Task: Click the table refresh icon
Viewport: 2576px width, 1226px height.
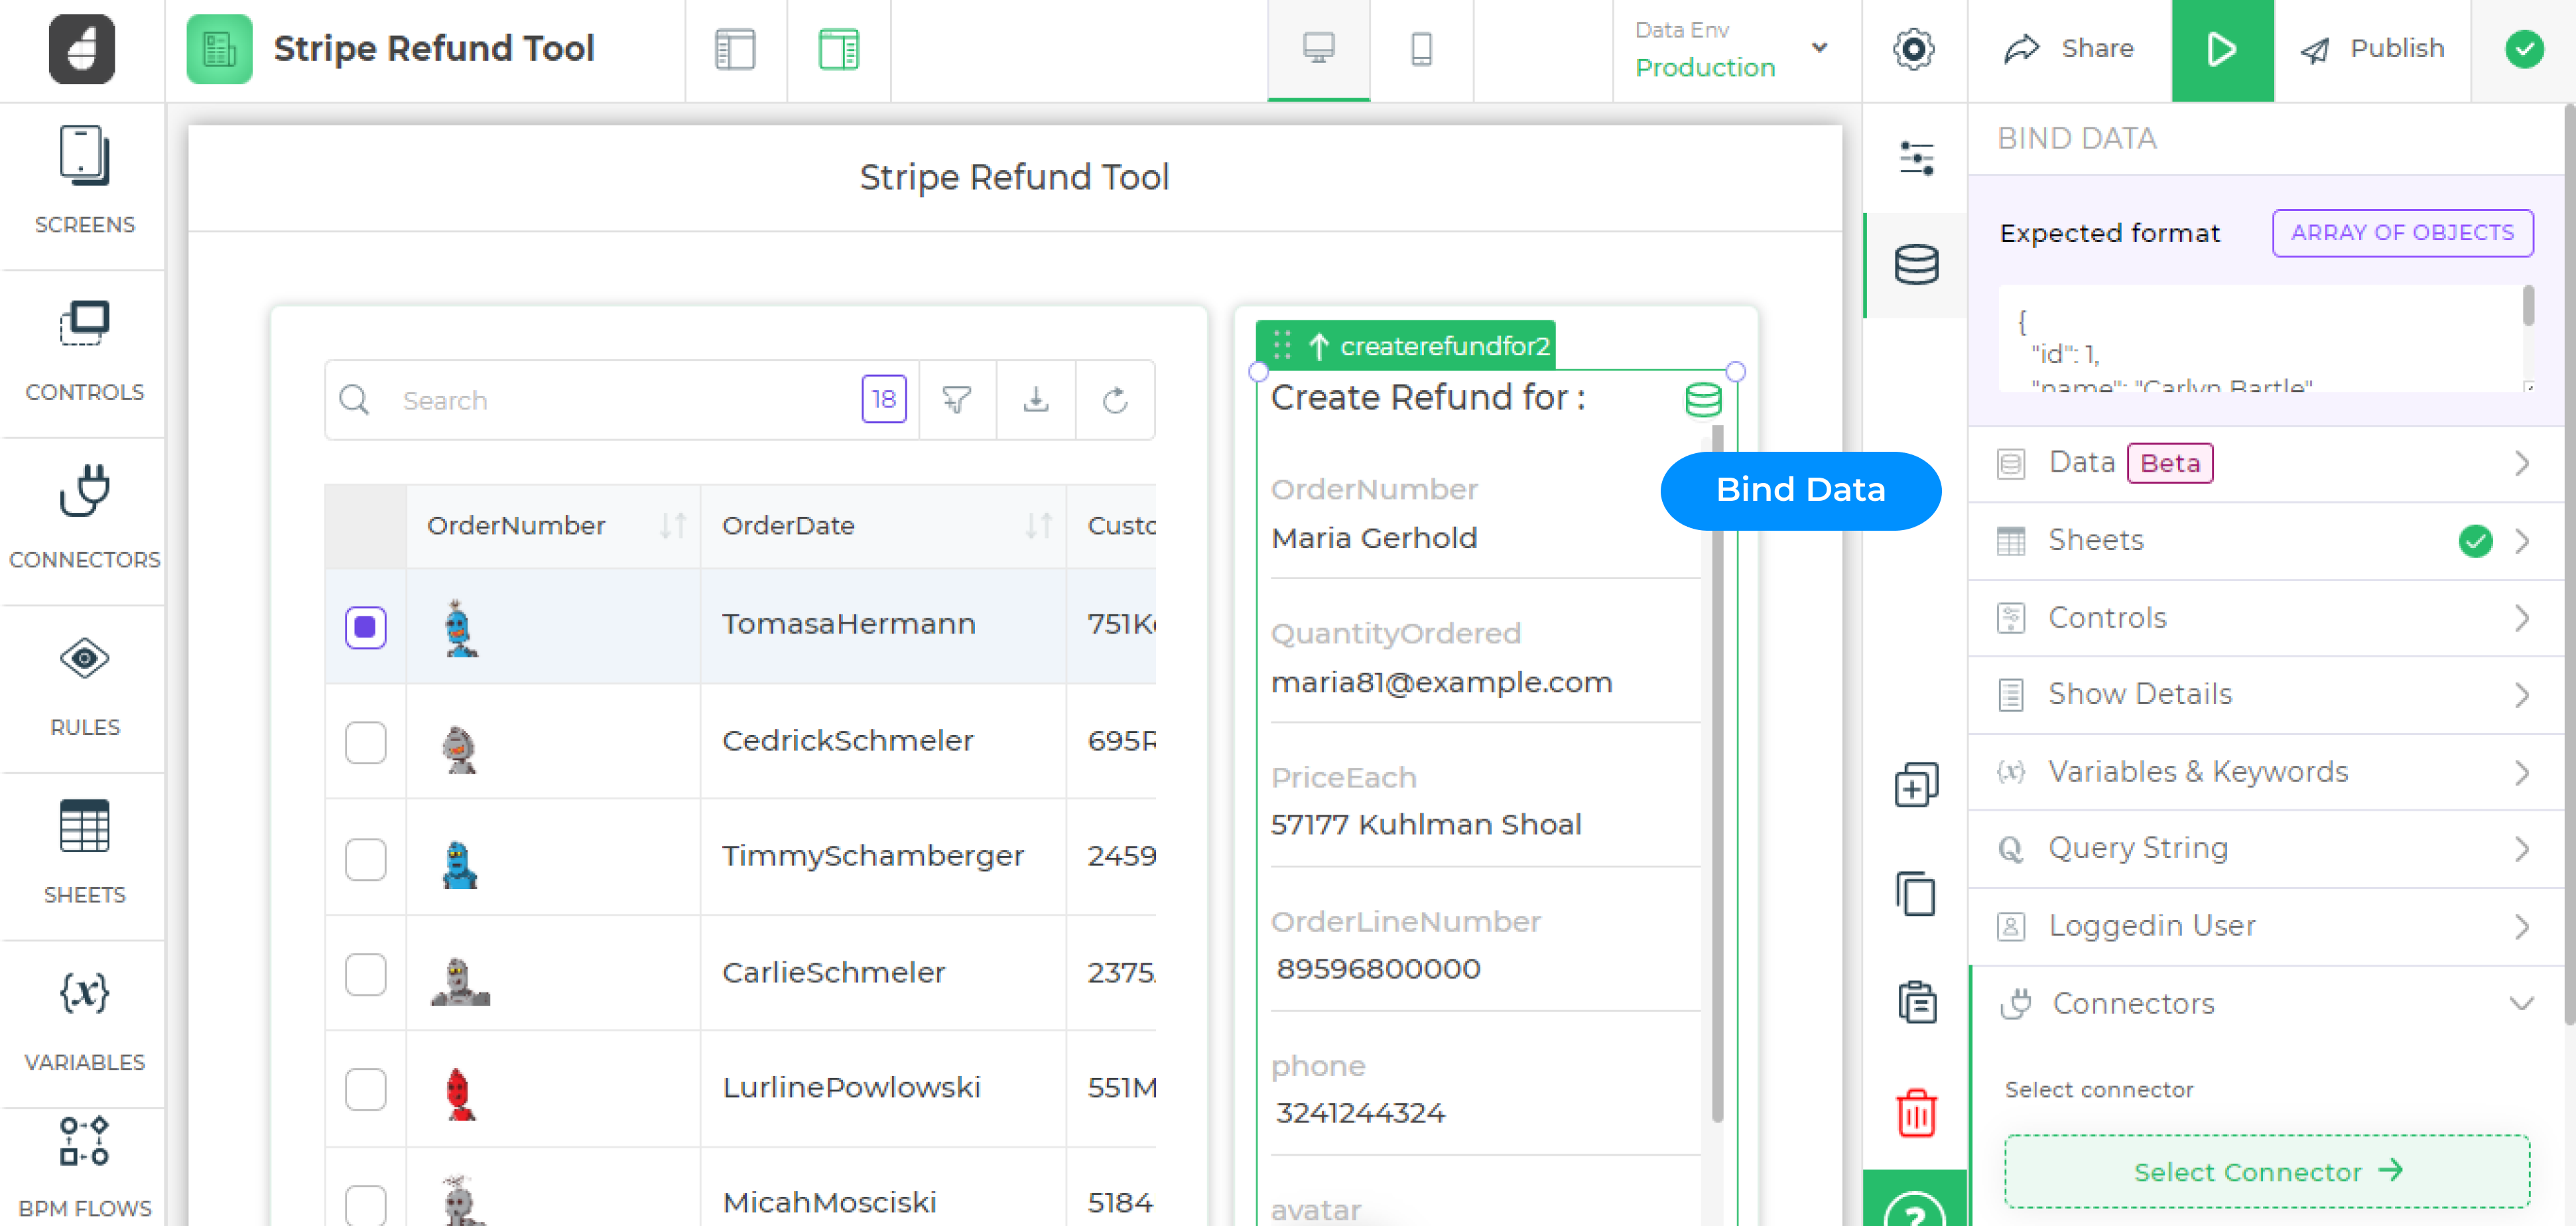Action: 1115,400
